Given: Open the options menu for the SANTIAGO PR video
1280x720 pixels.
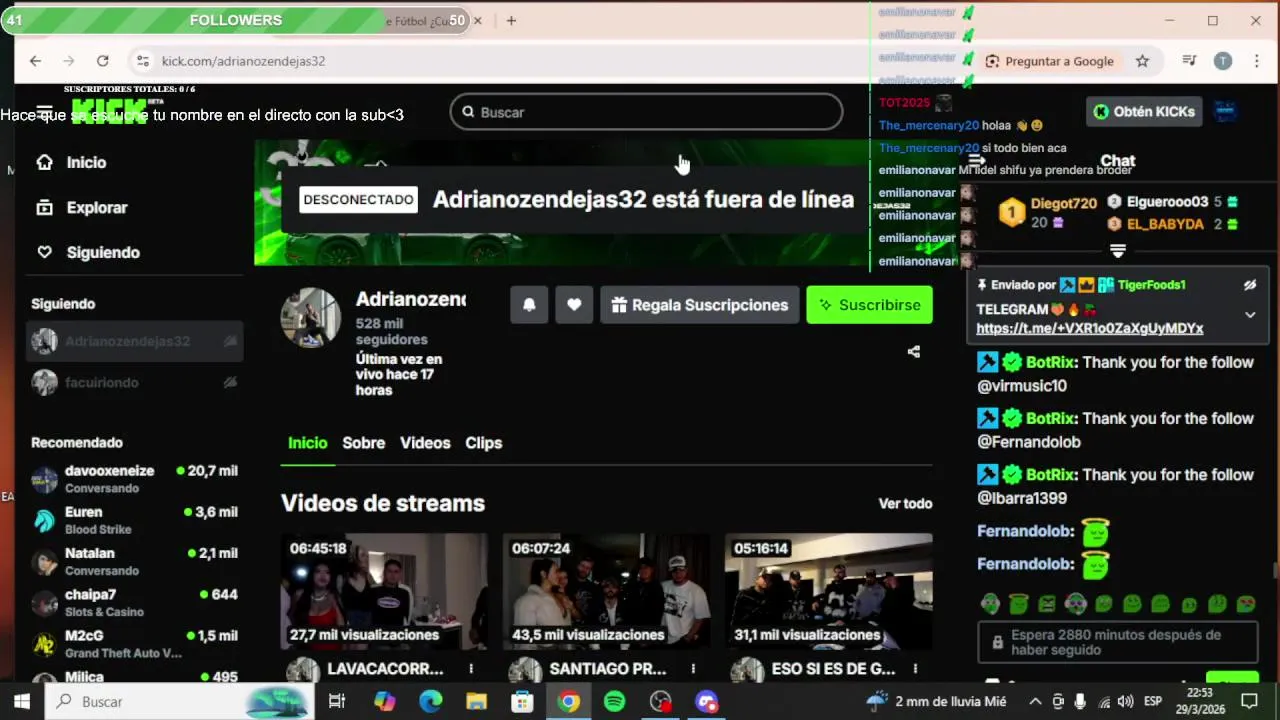Looking at the screenshot, I should 693,669.
